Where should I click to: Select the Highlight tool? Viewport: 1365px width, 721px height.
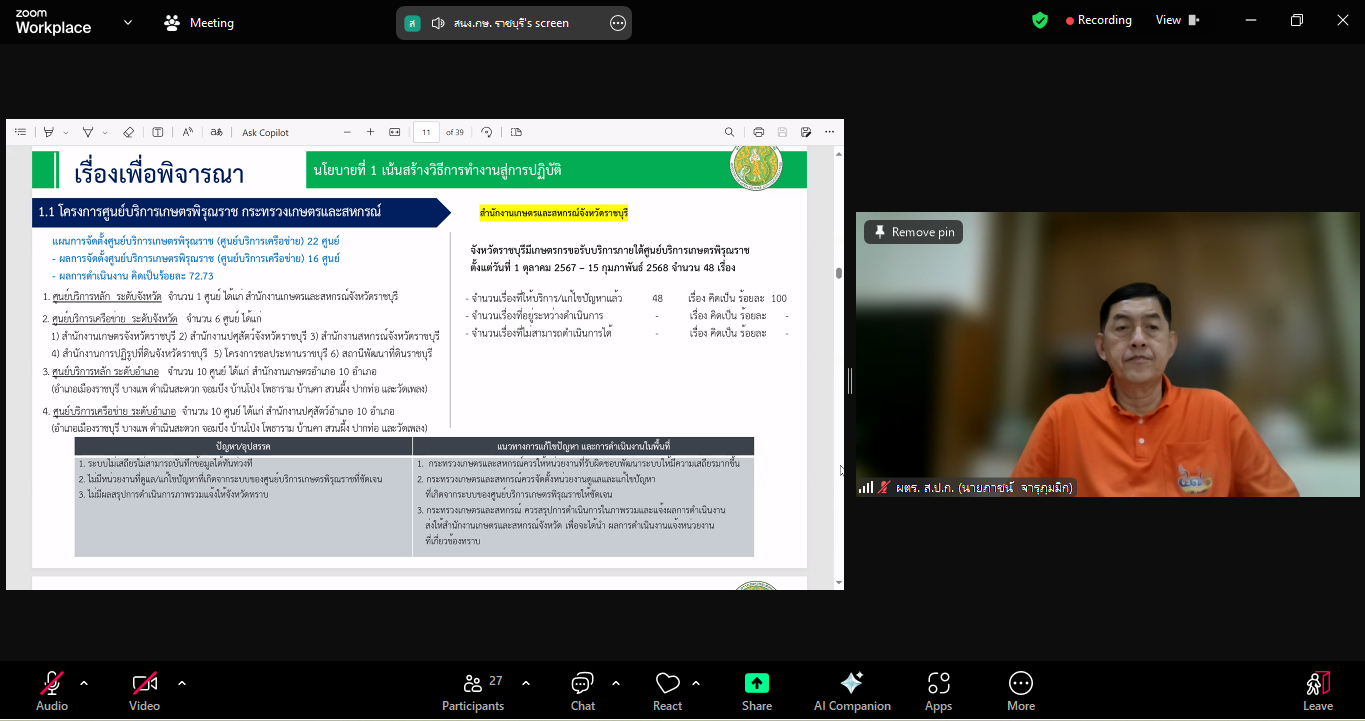88,131
